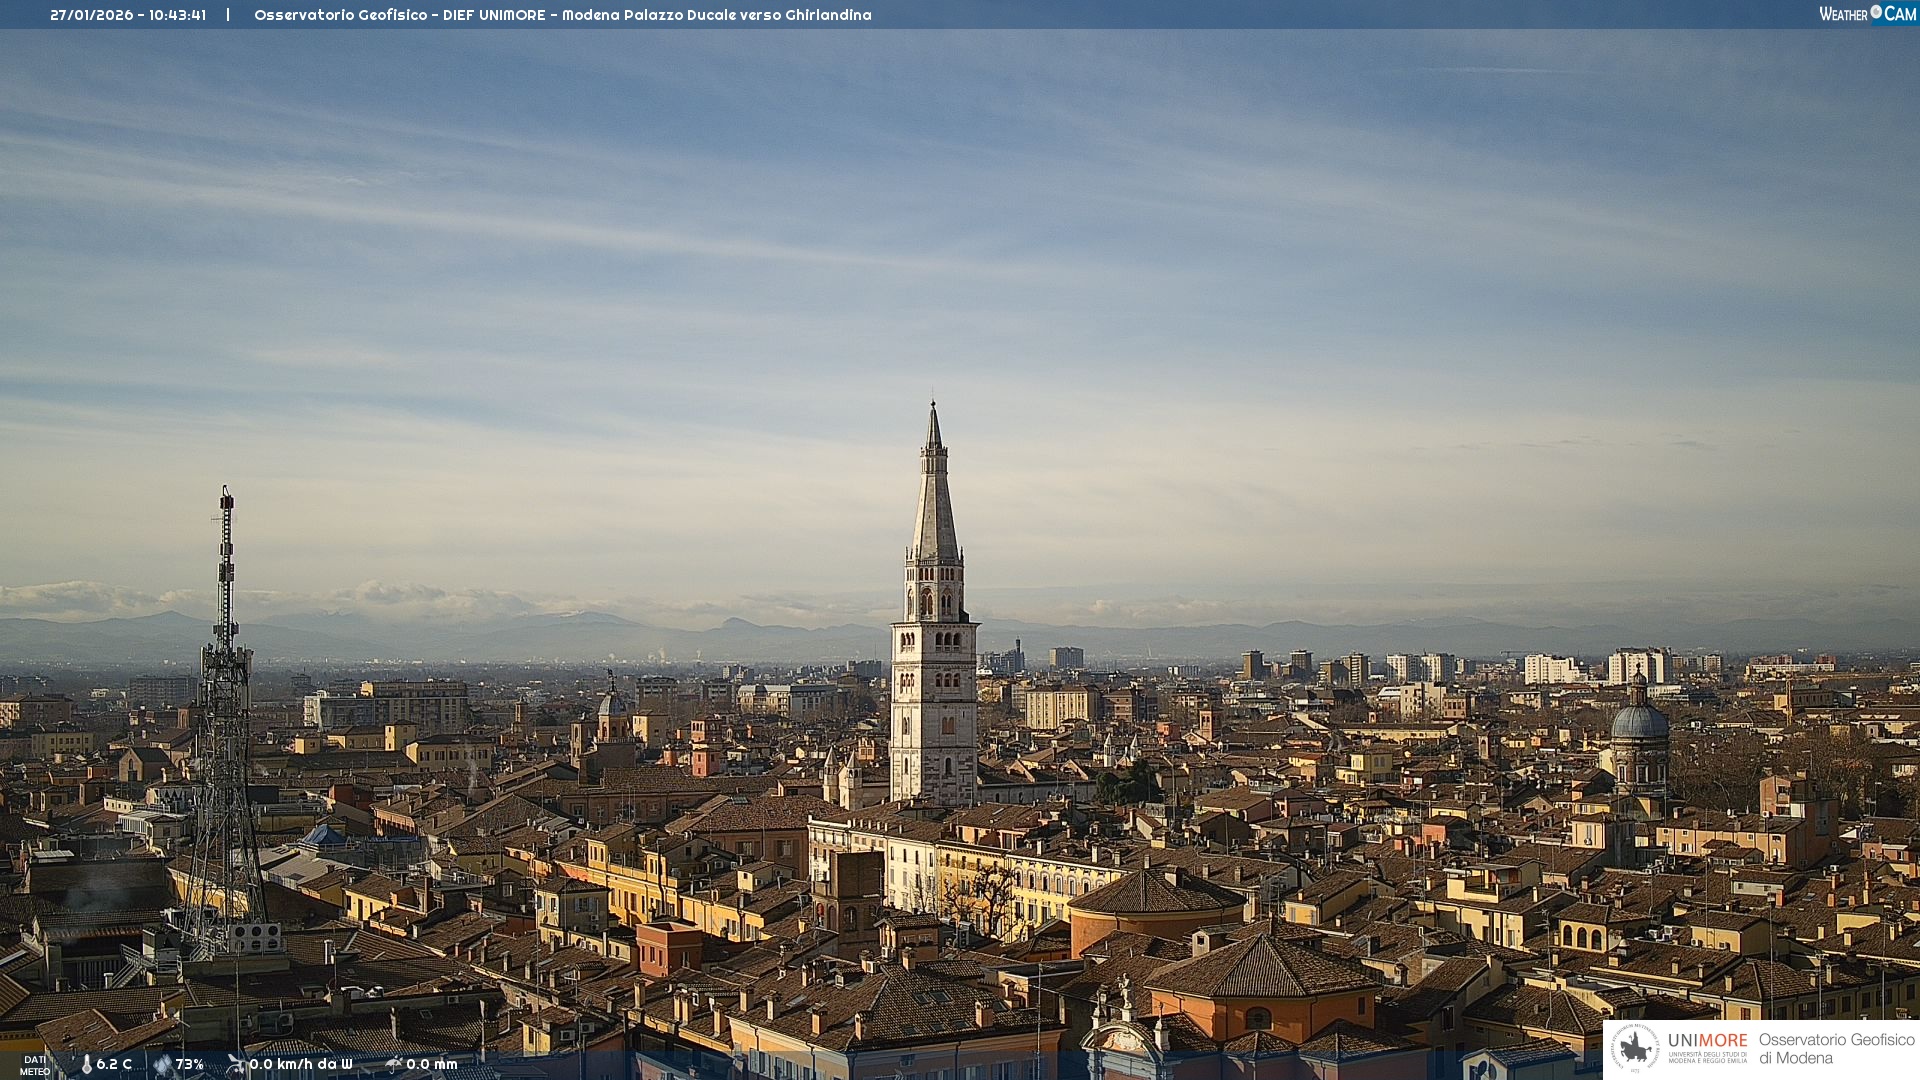Click the humidity water drops icon

click(x=162, y=1064)
